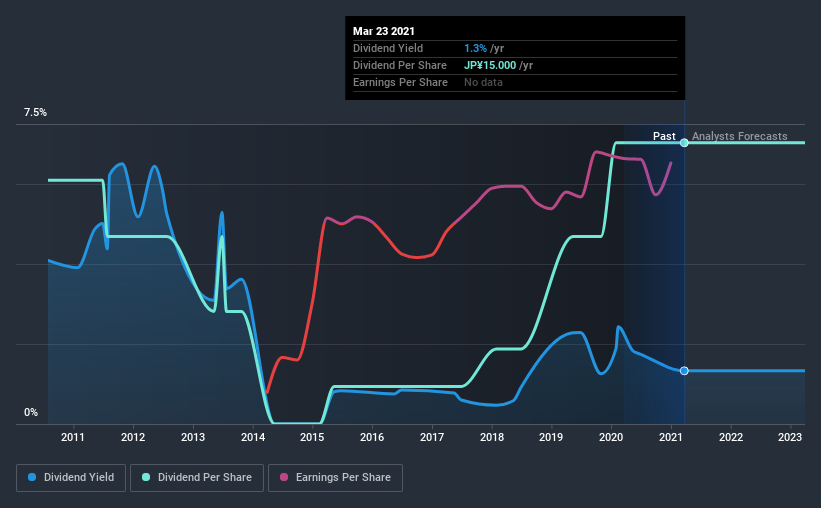The height and width of the screenshot is (508, 821).
Task: Click the blue Dividend Yield legend dot
Action: tap(32, 477)
